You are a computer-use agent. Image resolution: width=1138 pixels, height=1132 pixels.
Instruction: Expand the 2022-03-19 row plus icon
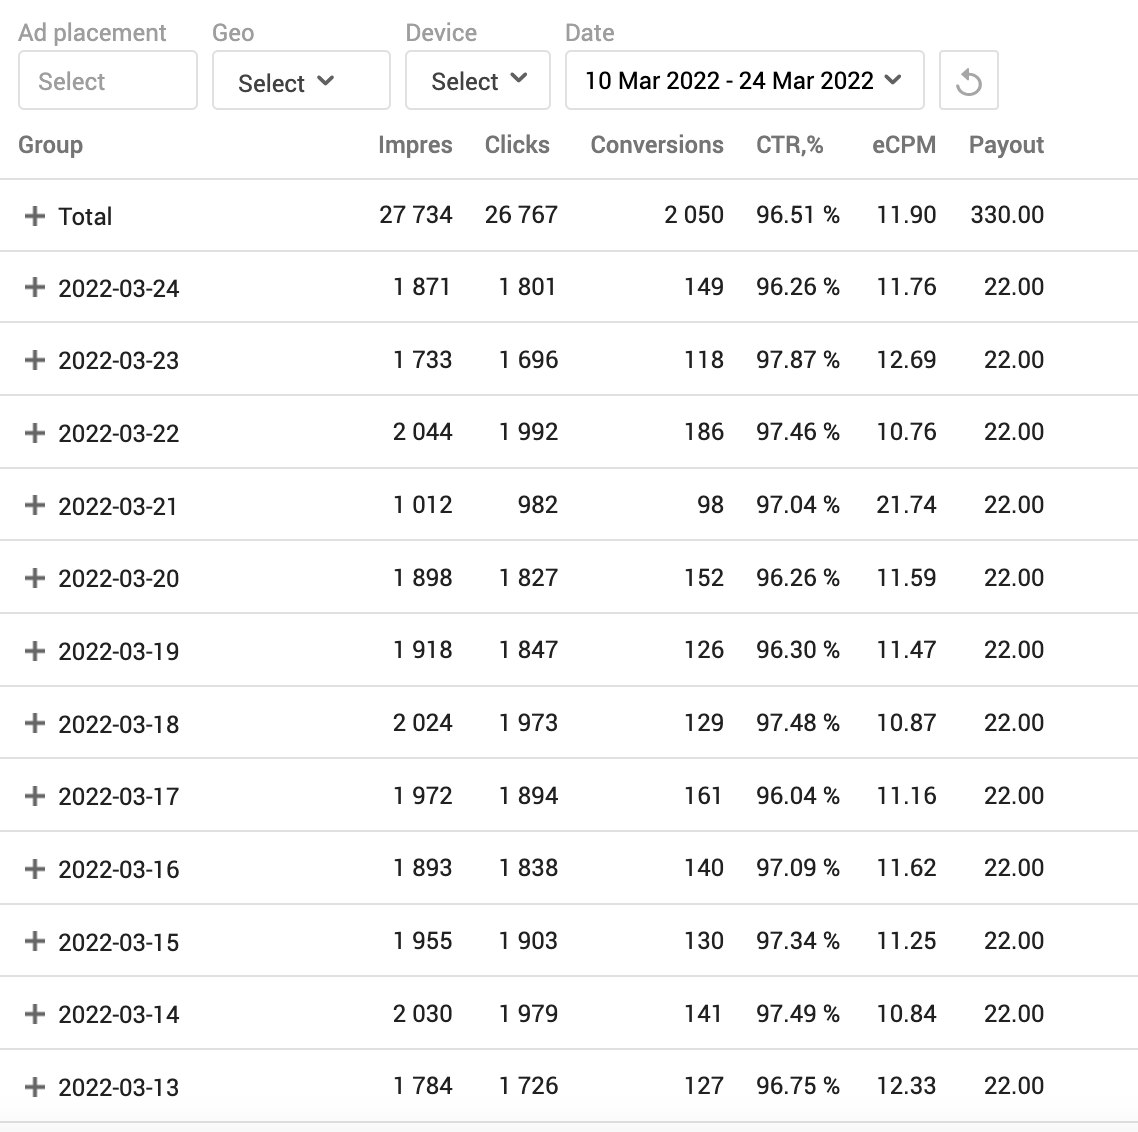tap(35, 651)
